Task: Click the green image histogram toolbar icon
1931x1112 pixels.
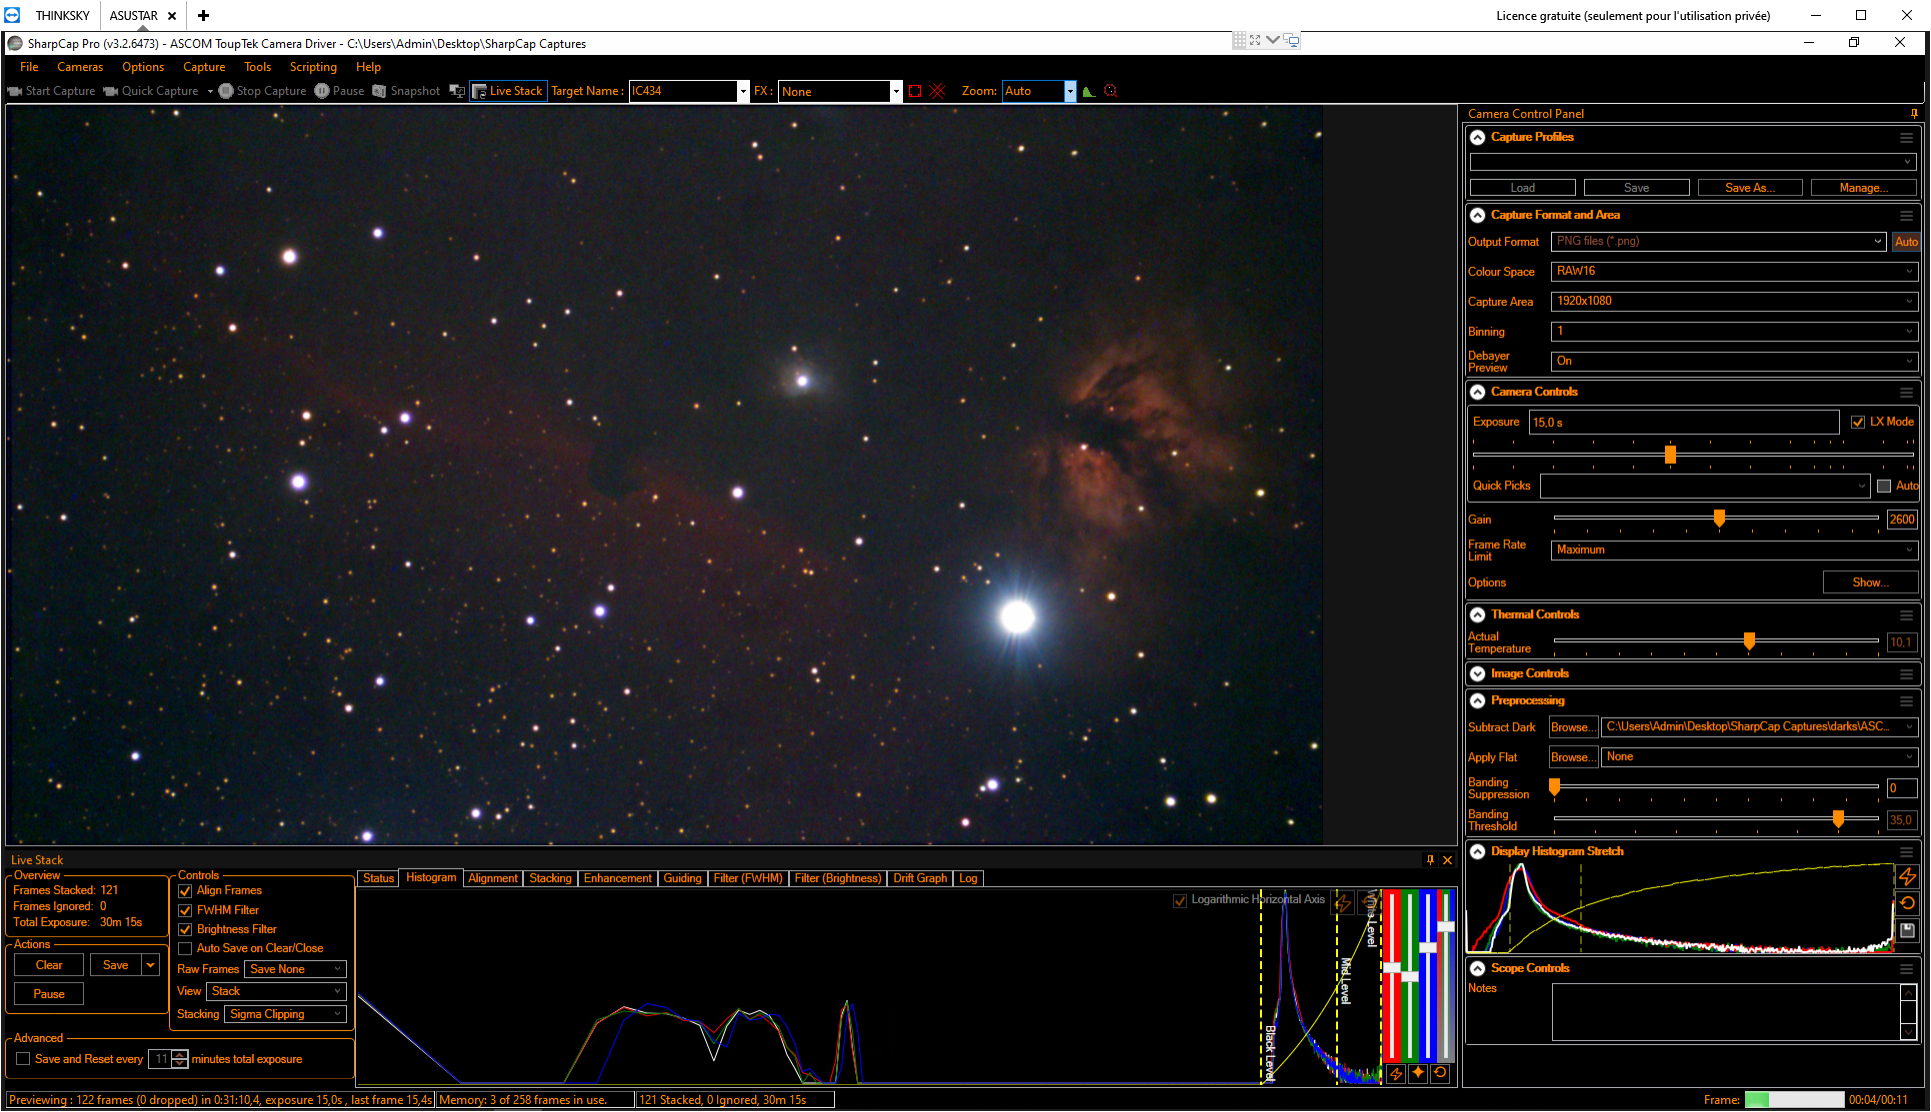Action: pos(1089,91)
